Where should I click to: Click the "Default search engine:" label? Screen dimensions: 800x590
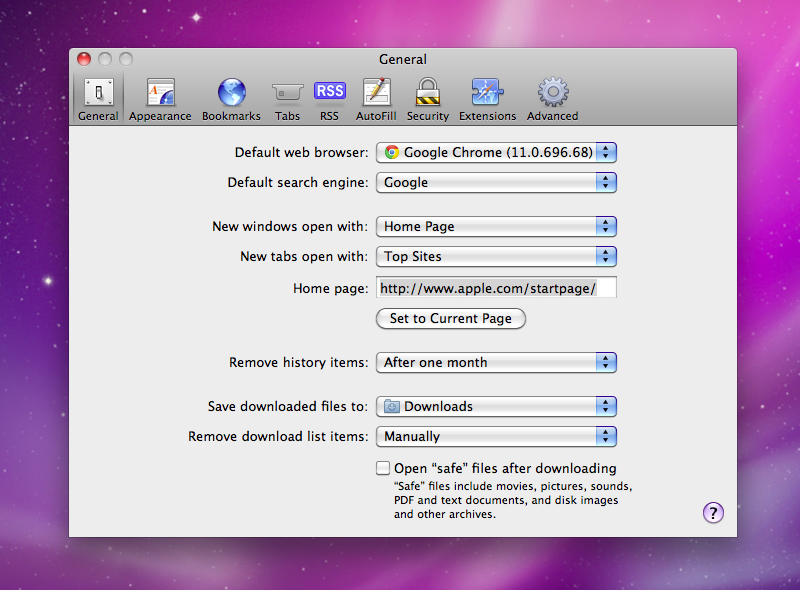pos(298,183)
